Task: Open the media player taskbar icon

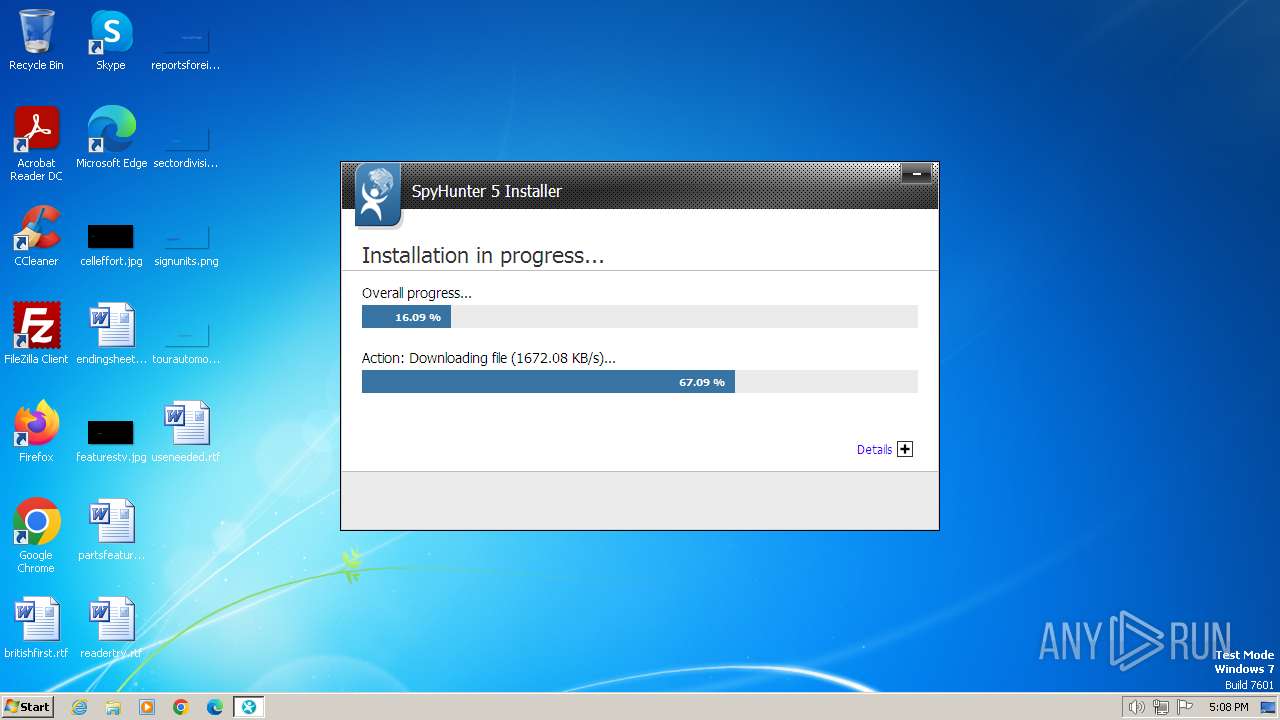Action: tap(147, 707)
